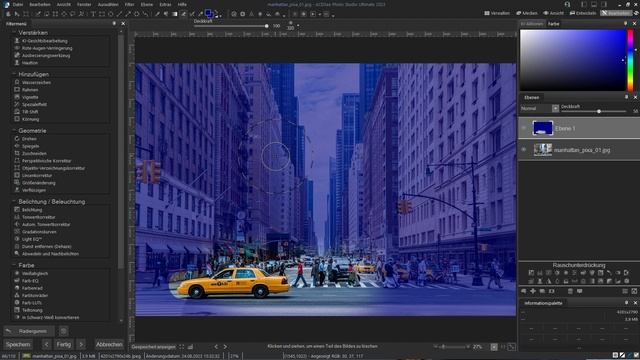Screen dimensions: 640x360
Task: Open the Auswählen menu
Action: click(x=108, y=4)
